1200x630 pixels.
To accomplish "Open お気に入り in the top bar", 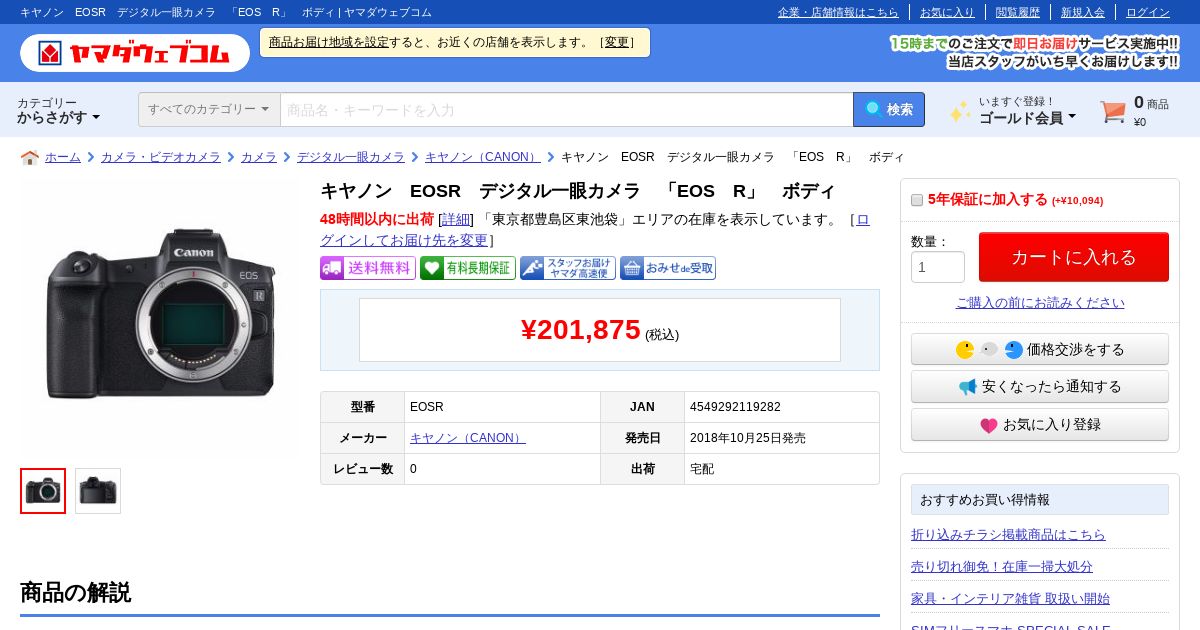I will (x=947, y=12).
